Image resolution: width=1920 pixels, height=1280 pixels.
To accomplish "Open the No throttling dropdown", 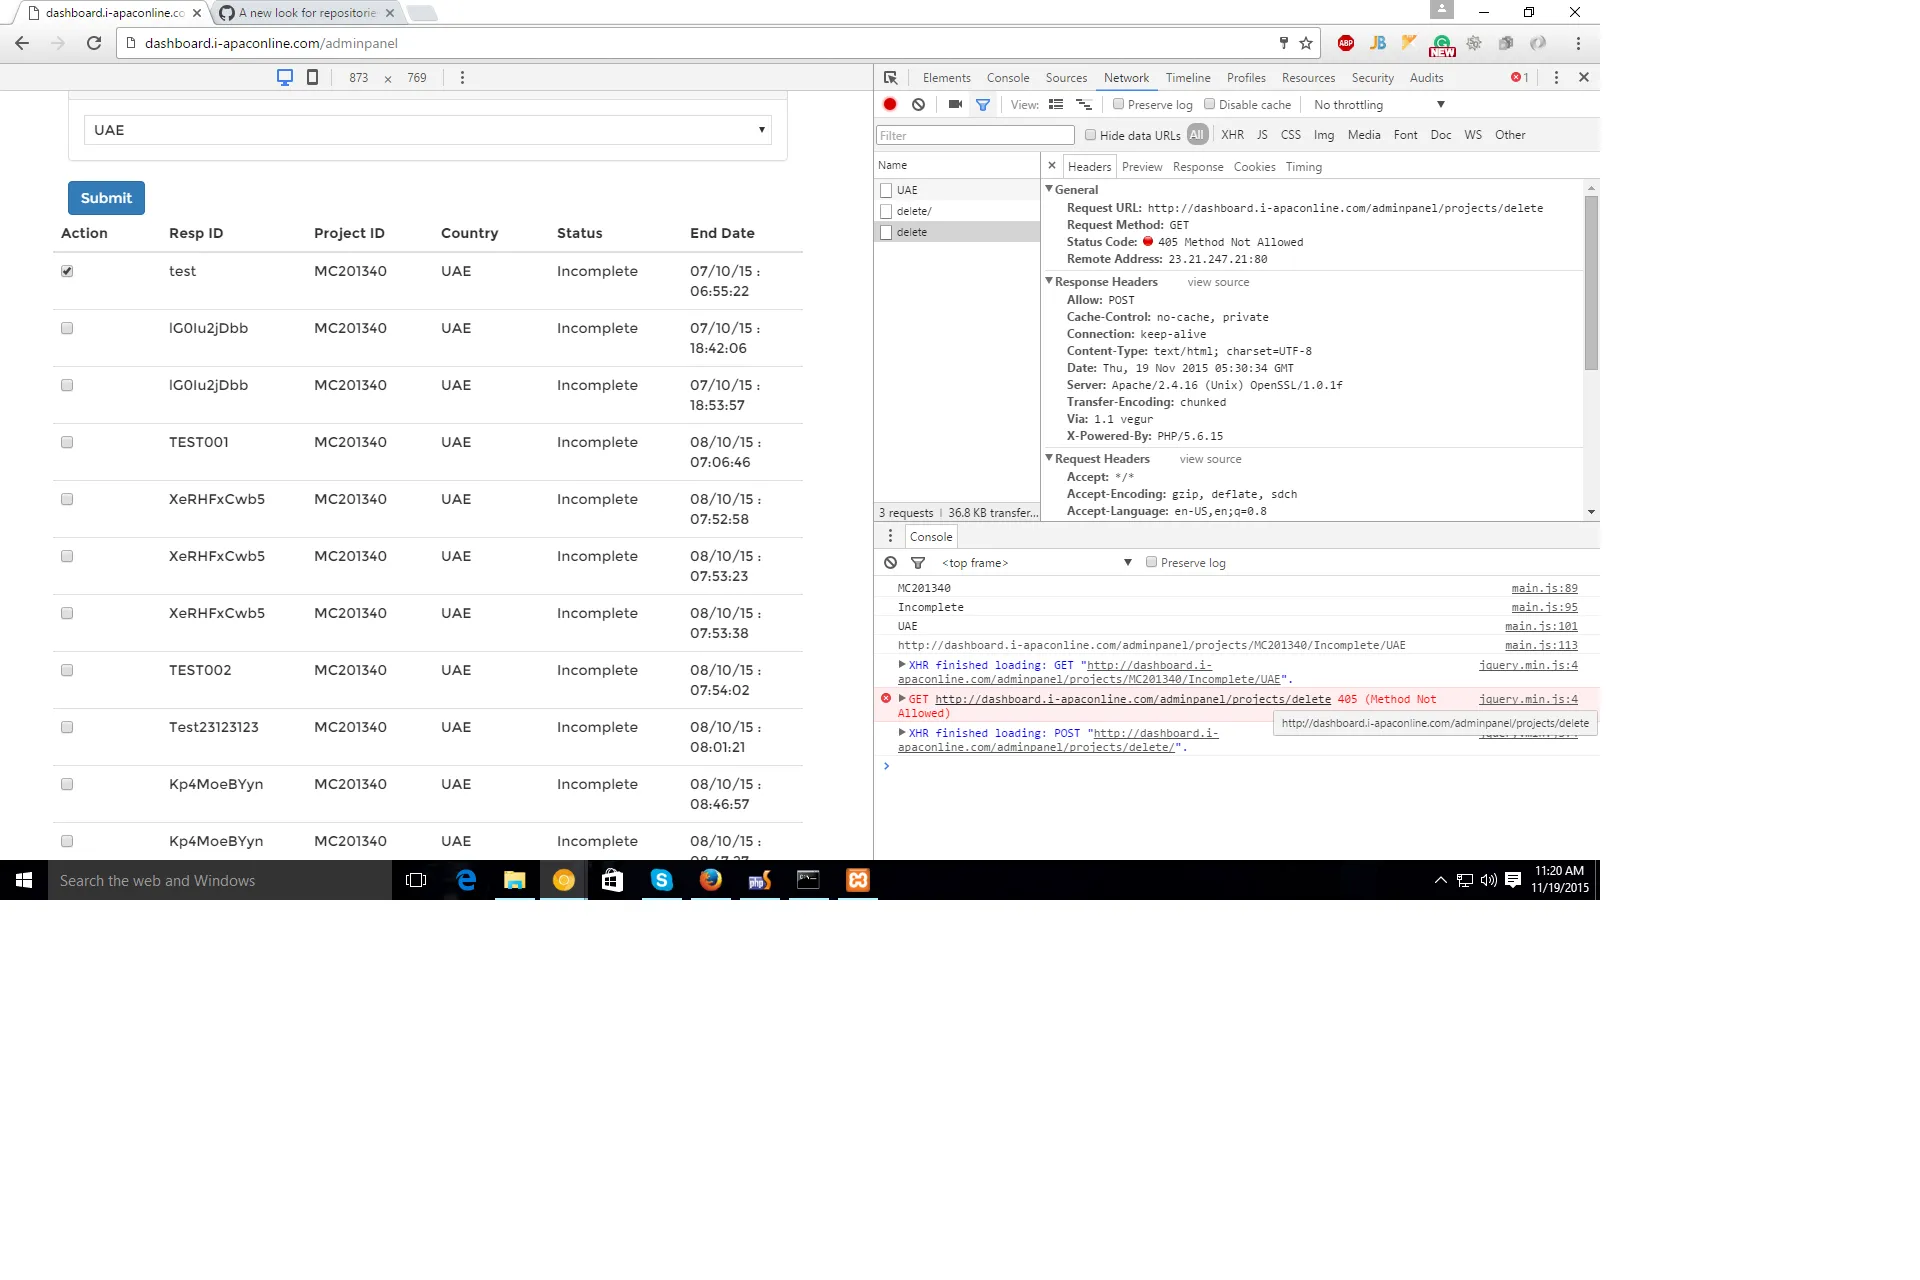I will click(1378, 104).
